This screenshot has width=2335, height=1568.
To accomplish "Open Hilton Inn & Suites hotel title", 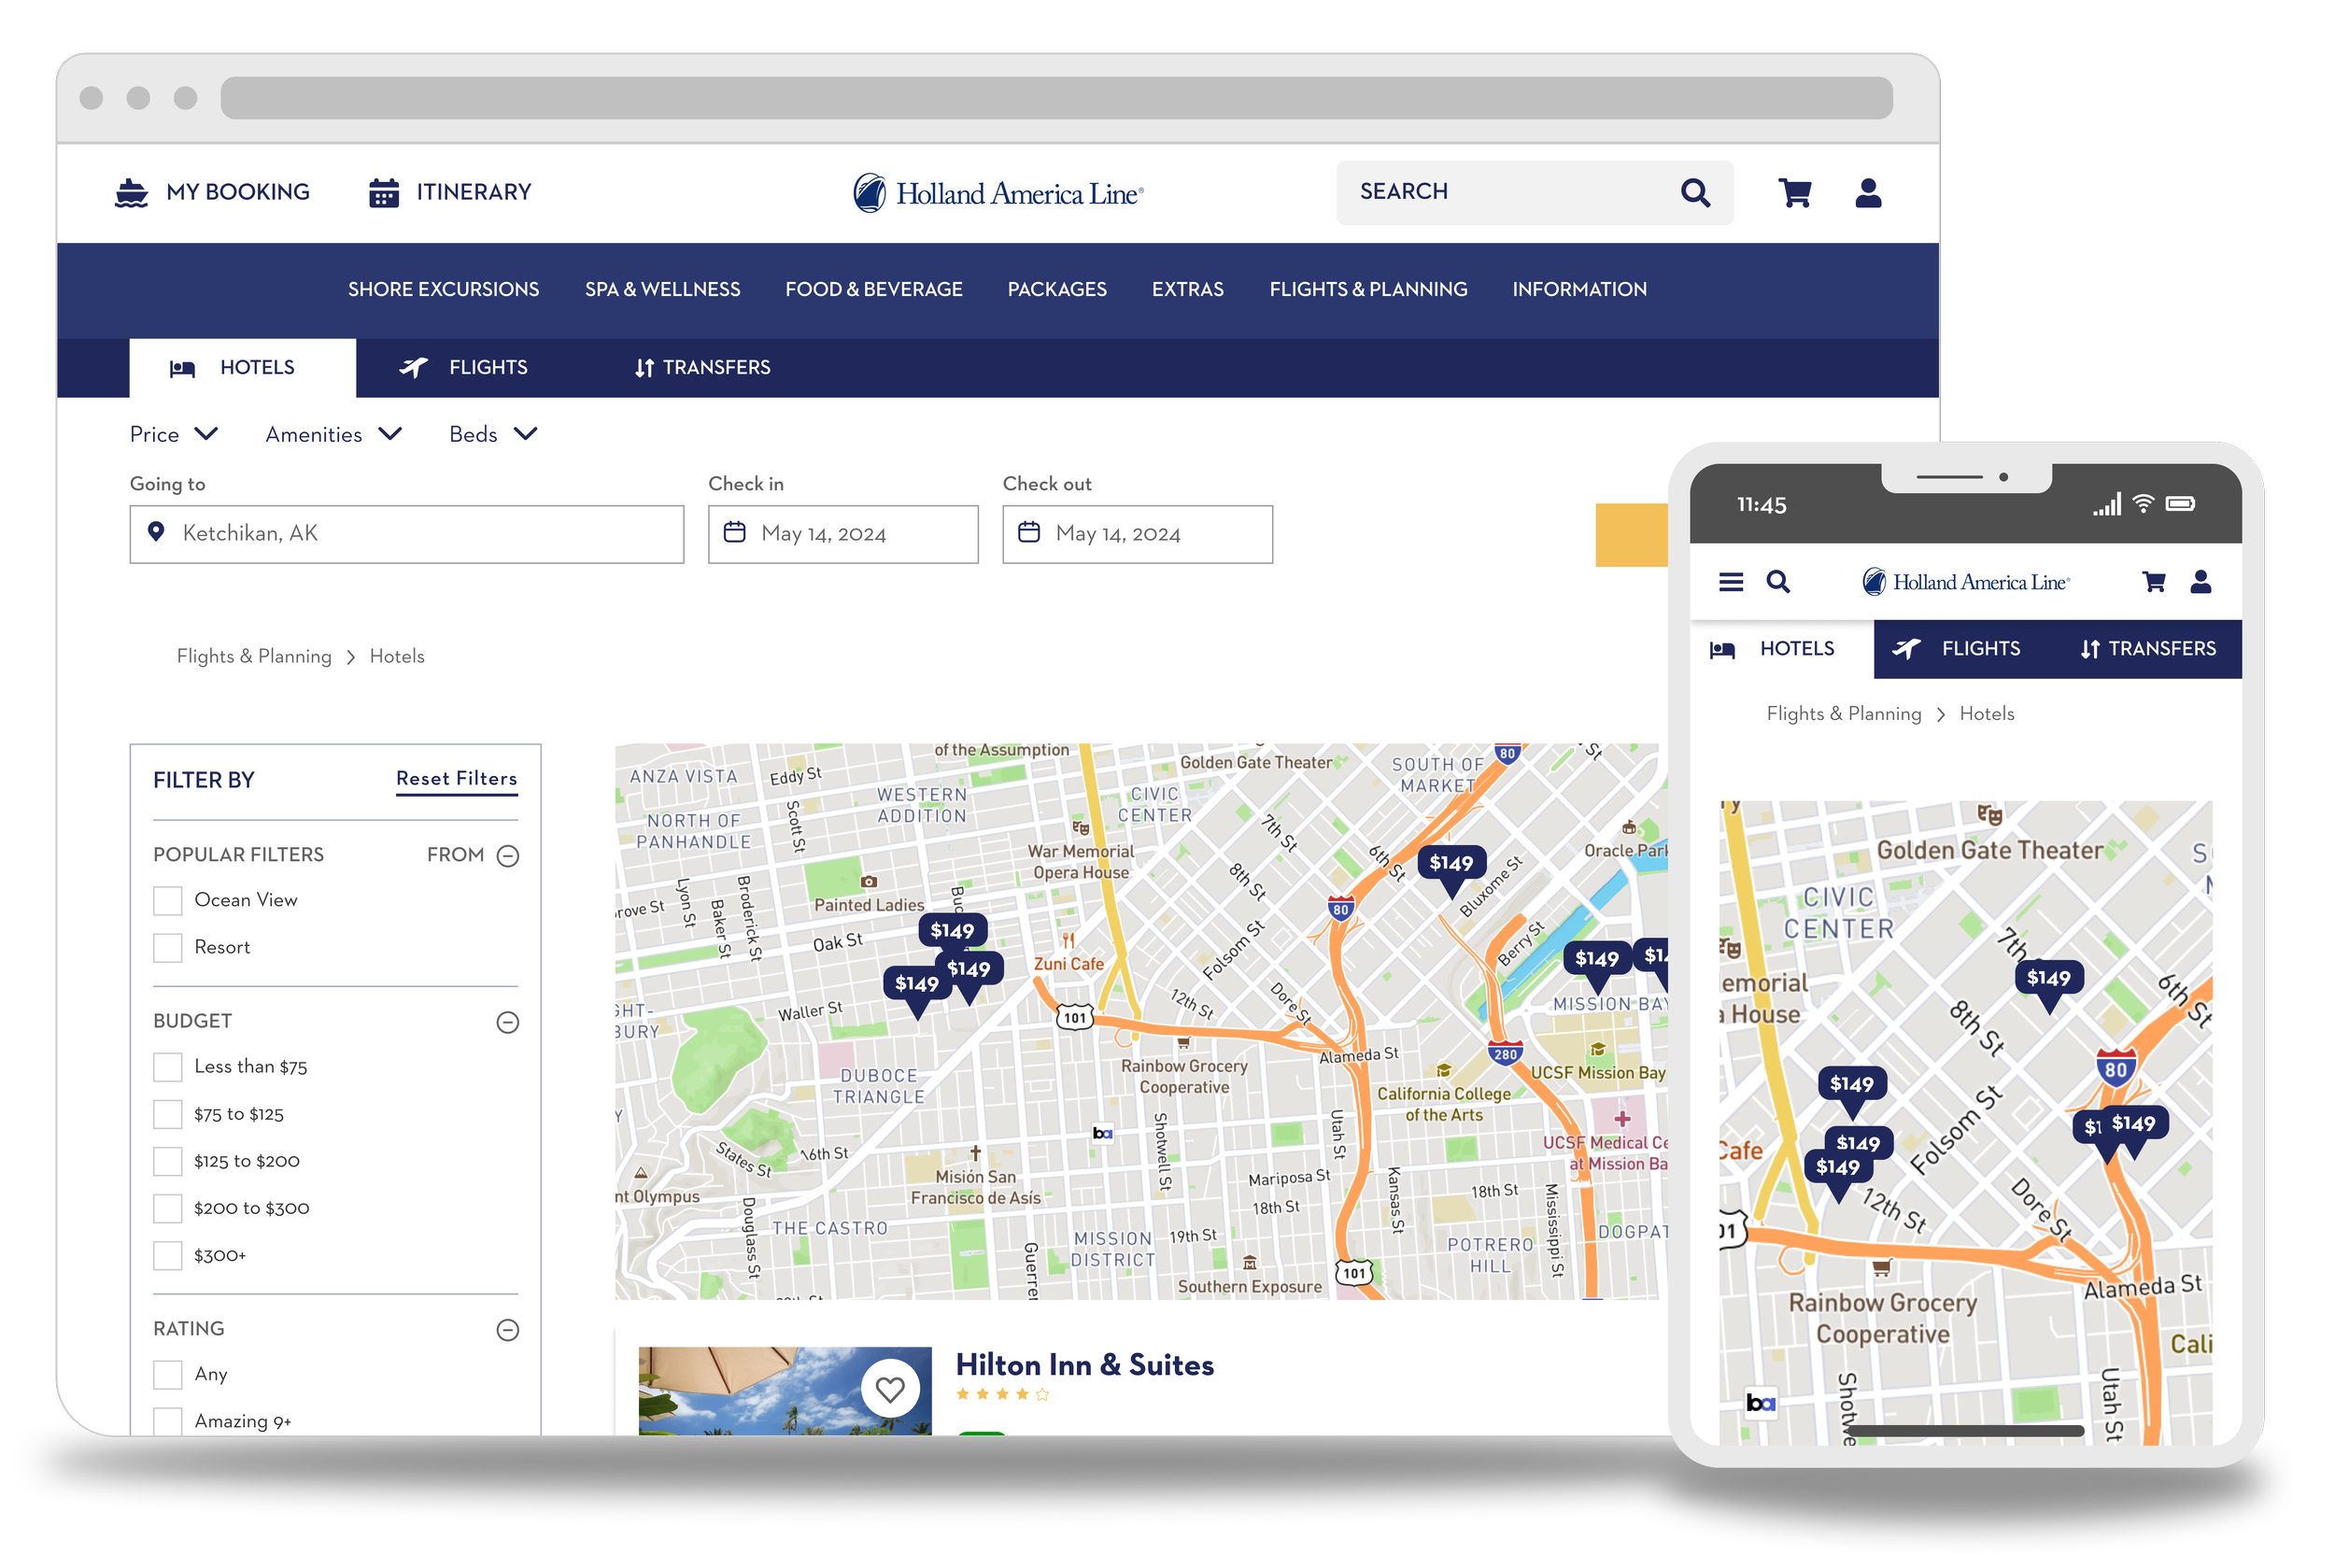I will (1084, 1364).
